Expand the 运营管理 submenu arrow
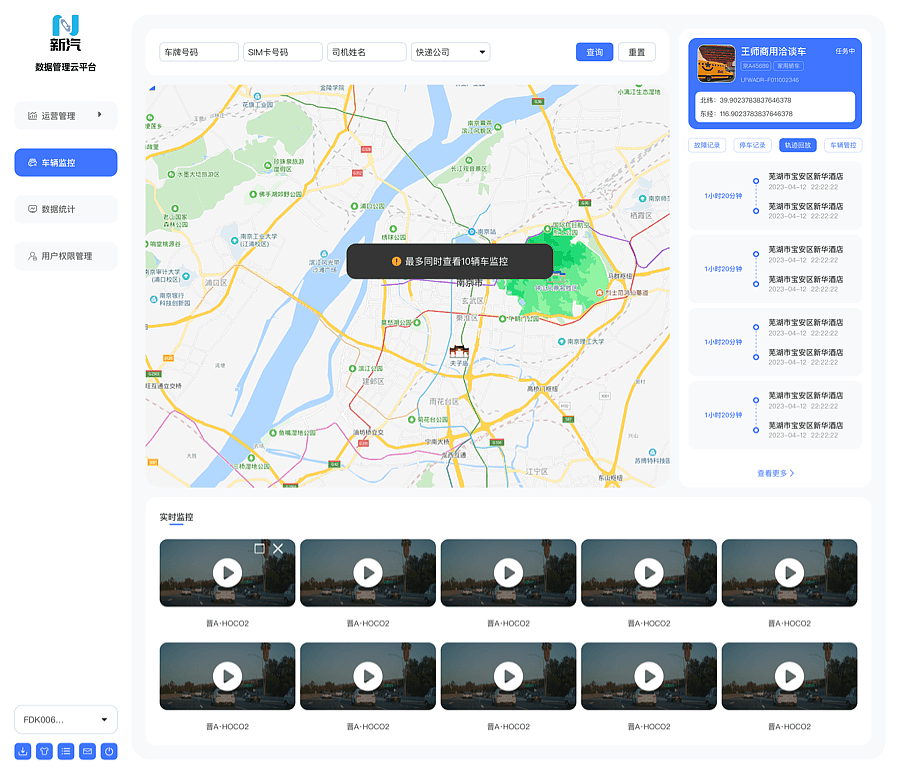This screenshot has width=900, height=775. pyautogui.click(x=100, y=115)
